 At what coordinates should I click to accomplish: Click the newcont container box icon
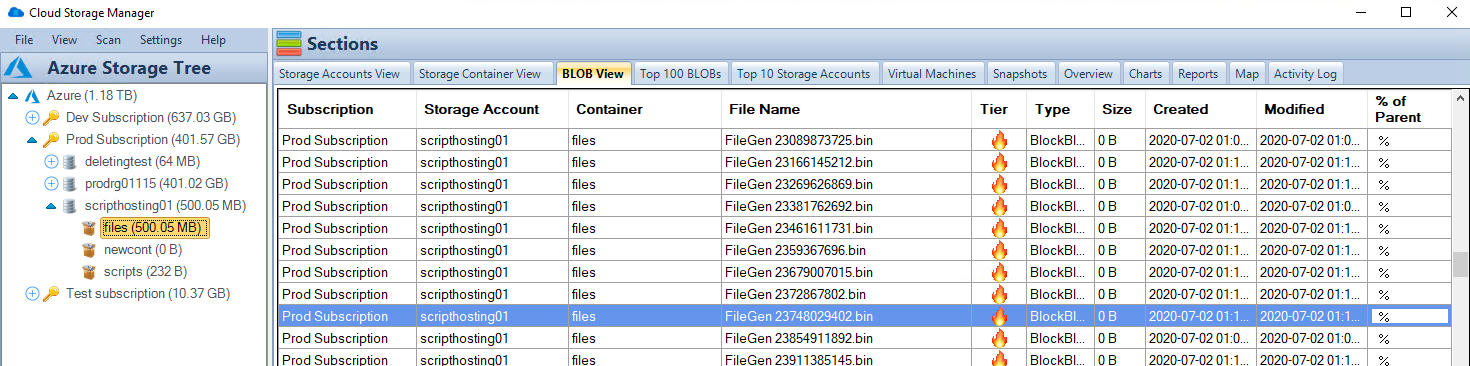coord(89,250)
